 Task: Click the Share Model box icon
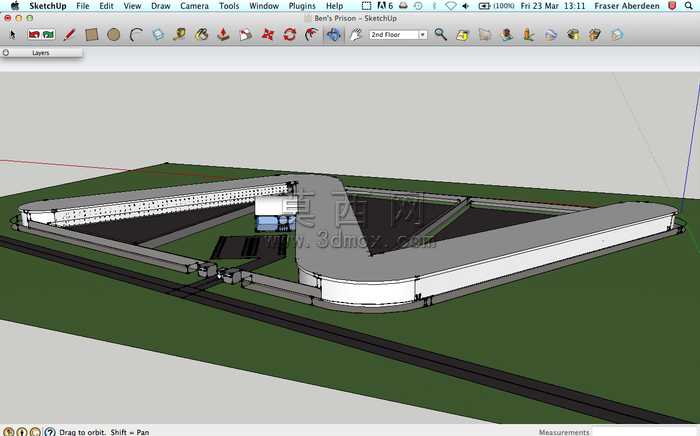click(595, 34)
